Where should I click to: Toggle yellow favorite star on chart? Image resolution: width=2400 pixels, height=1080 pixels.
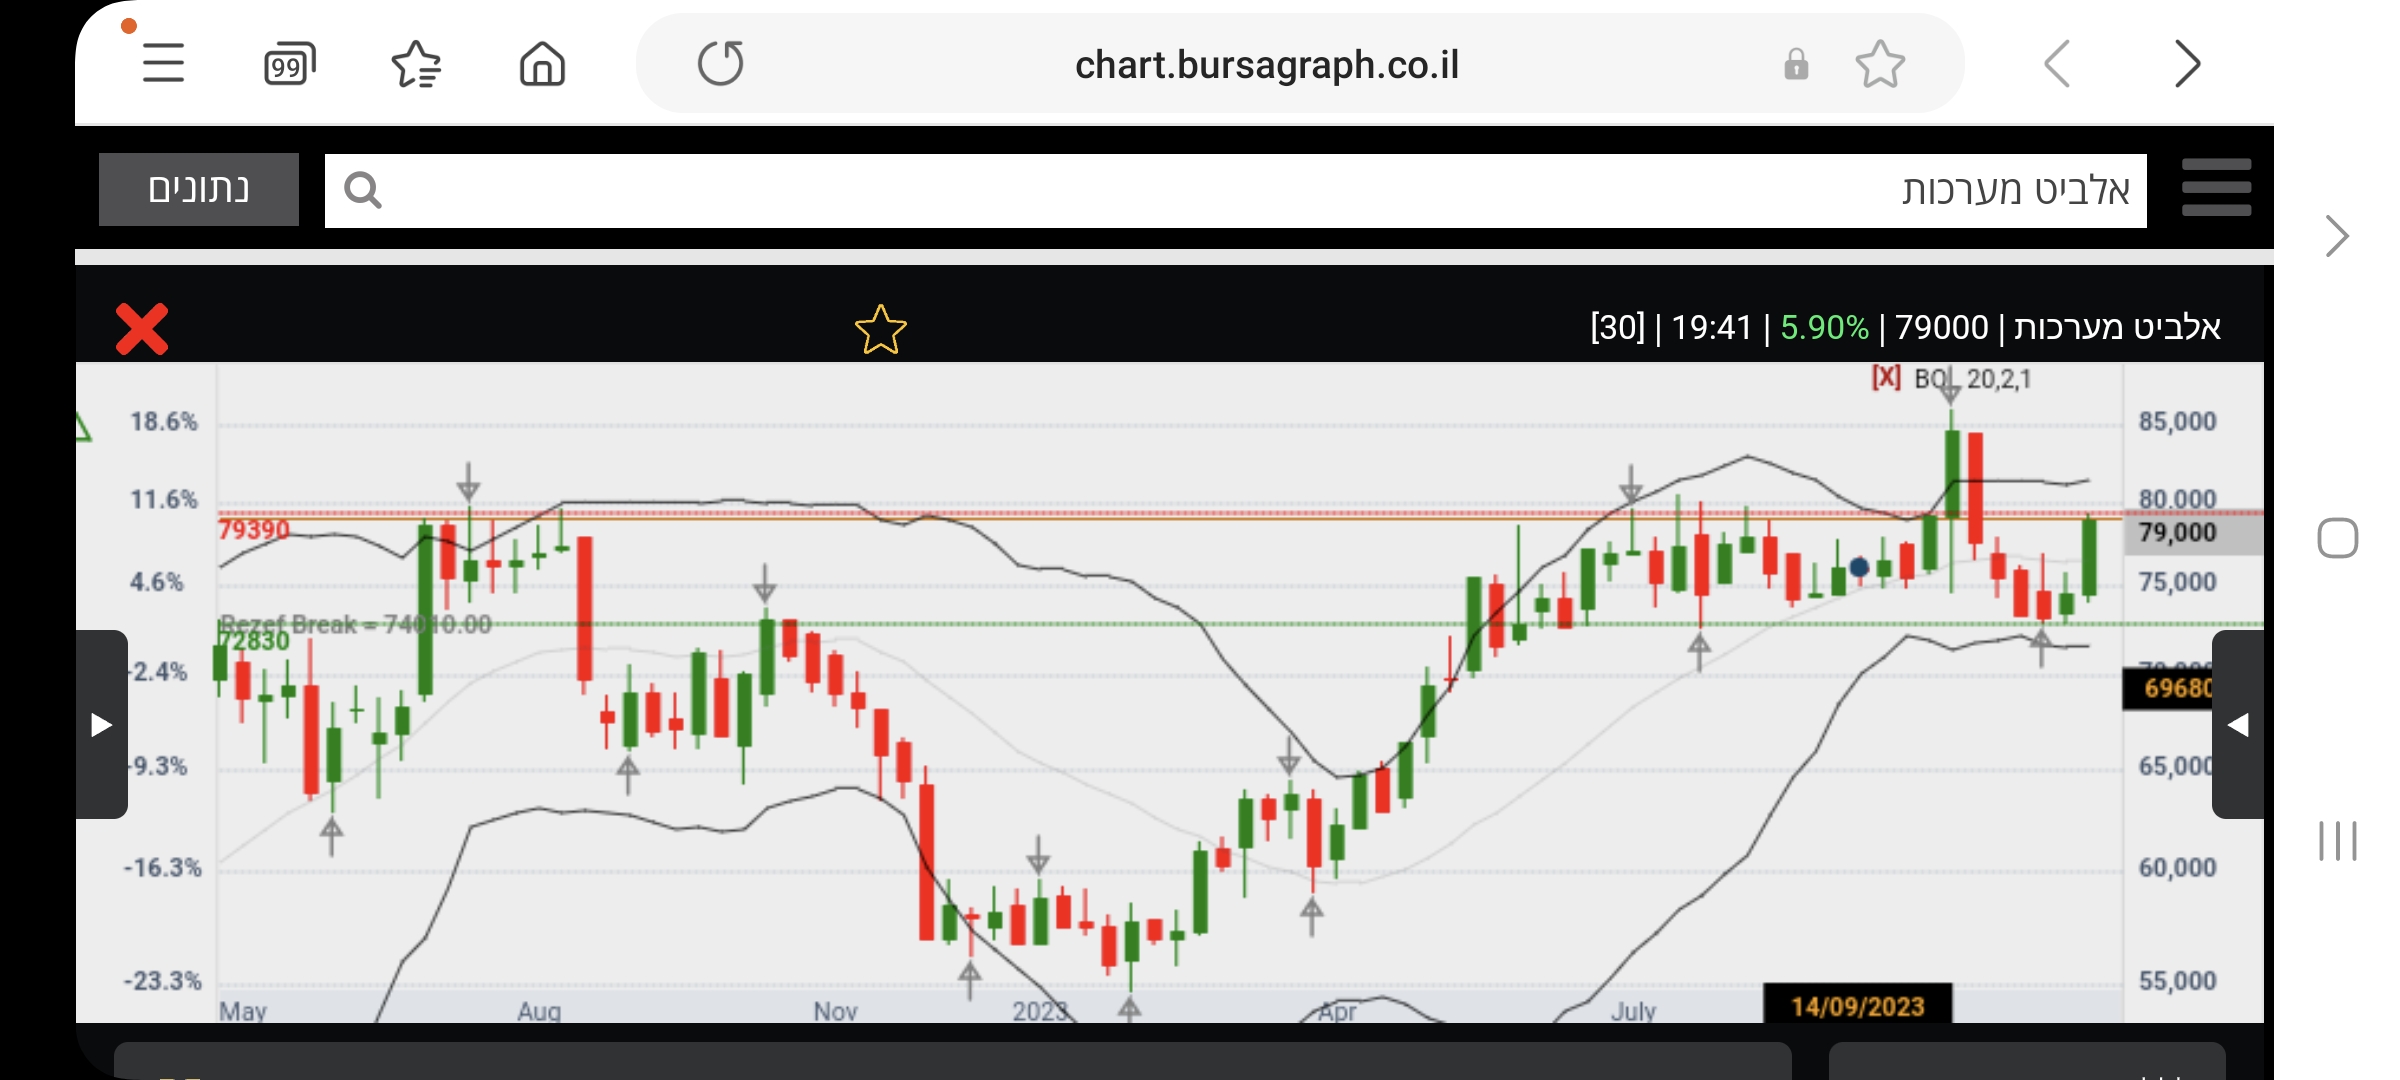[x=880, y=330]
